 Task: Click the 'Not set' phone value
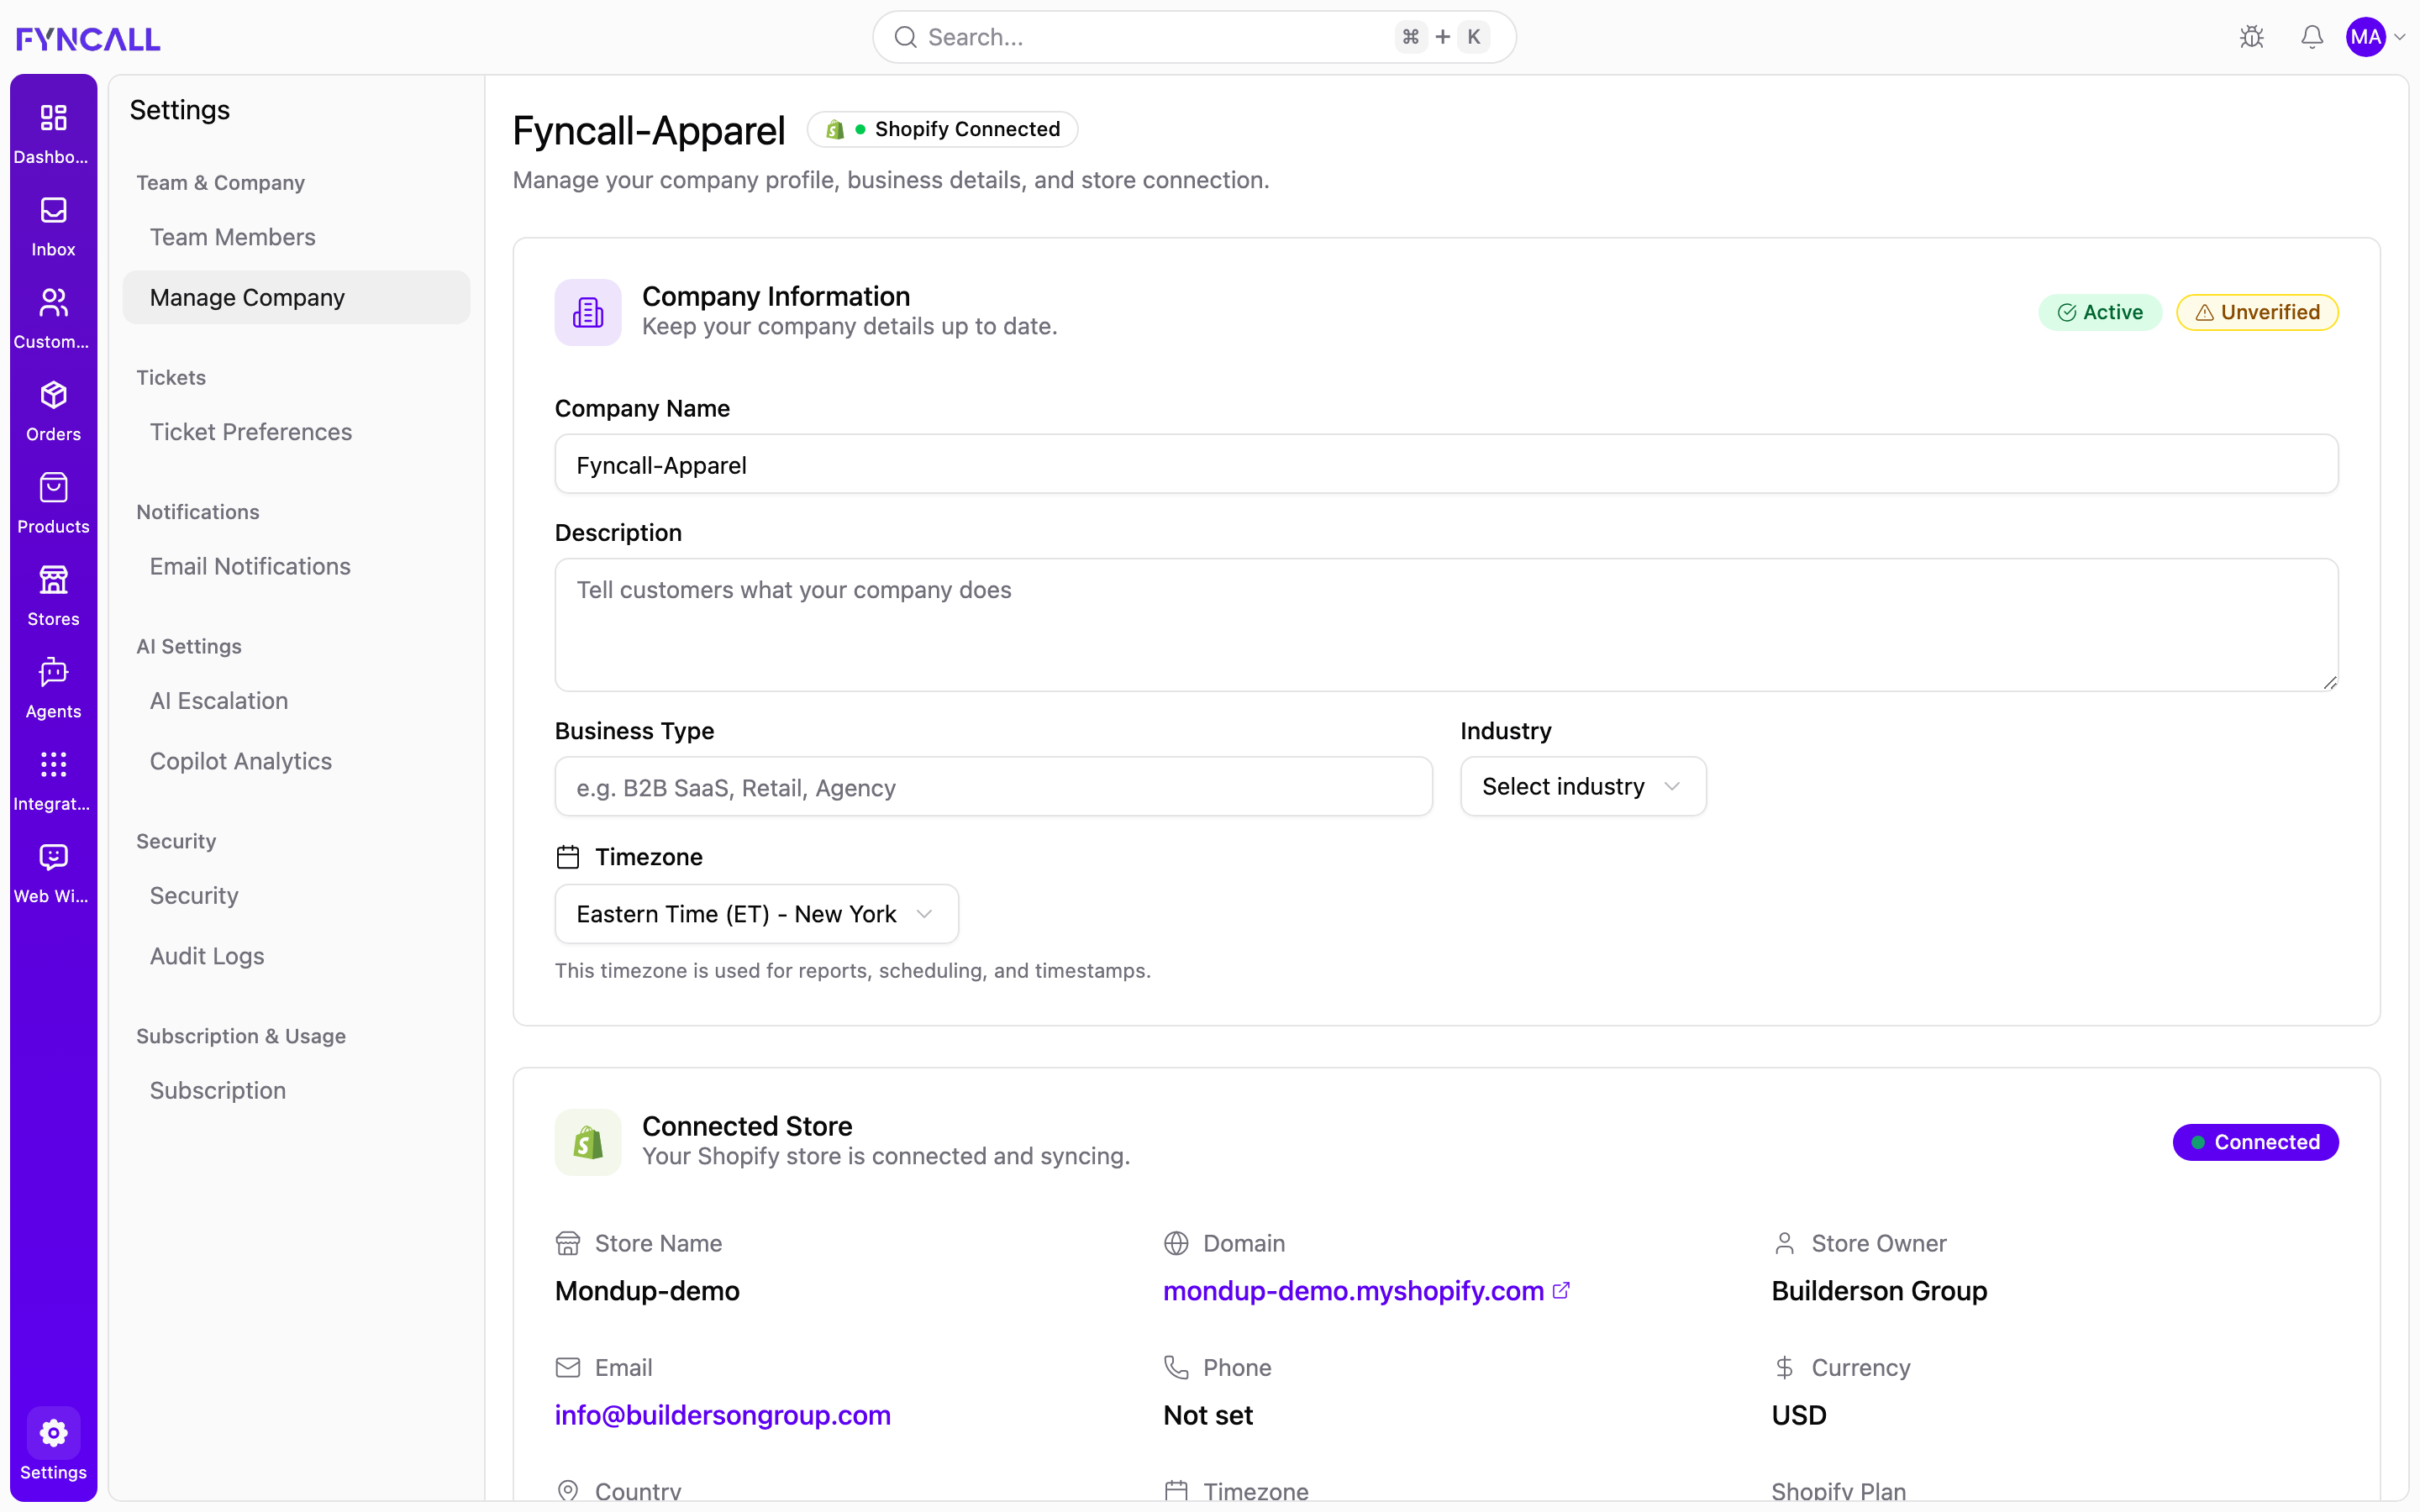tap(1207, 1415)
